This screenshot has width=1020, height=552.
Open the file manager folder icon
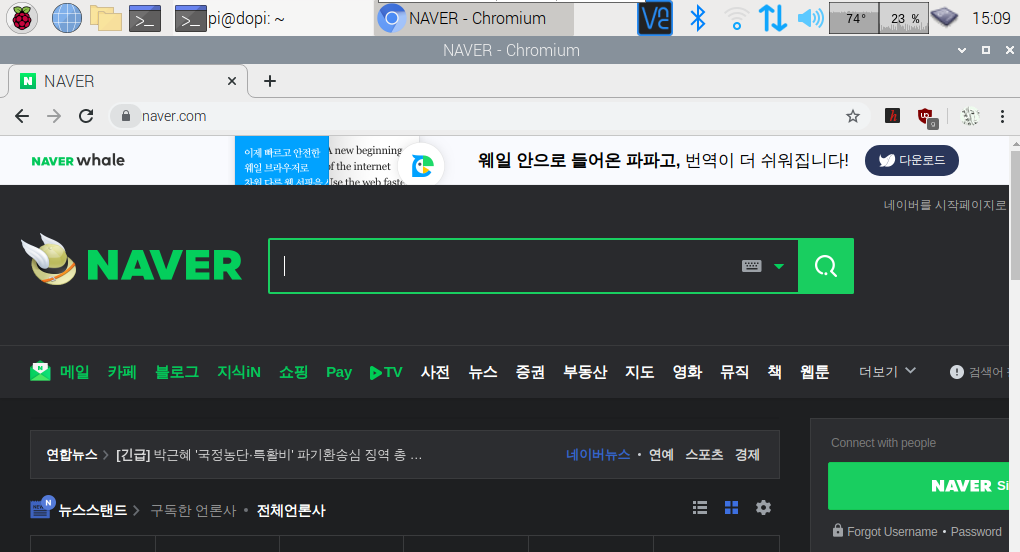point(105,18)
